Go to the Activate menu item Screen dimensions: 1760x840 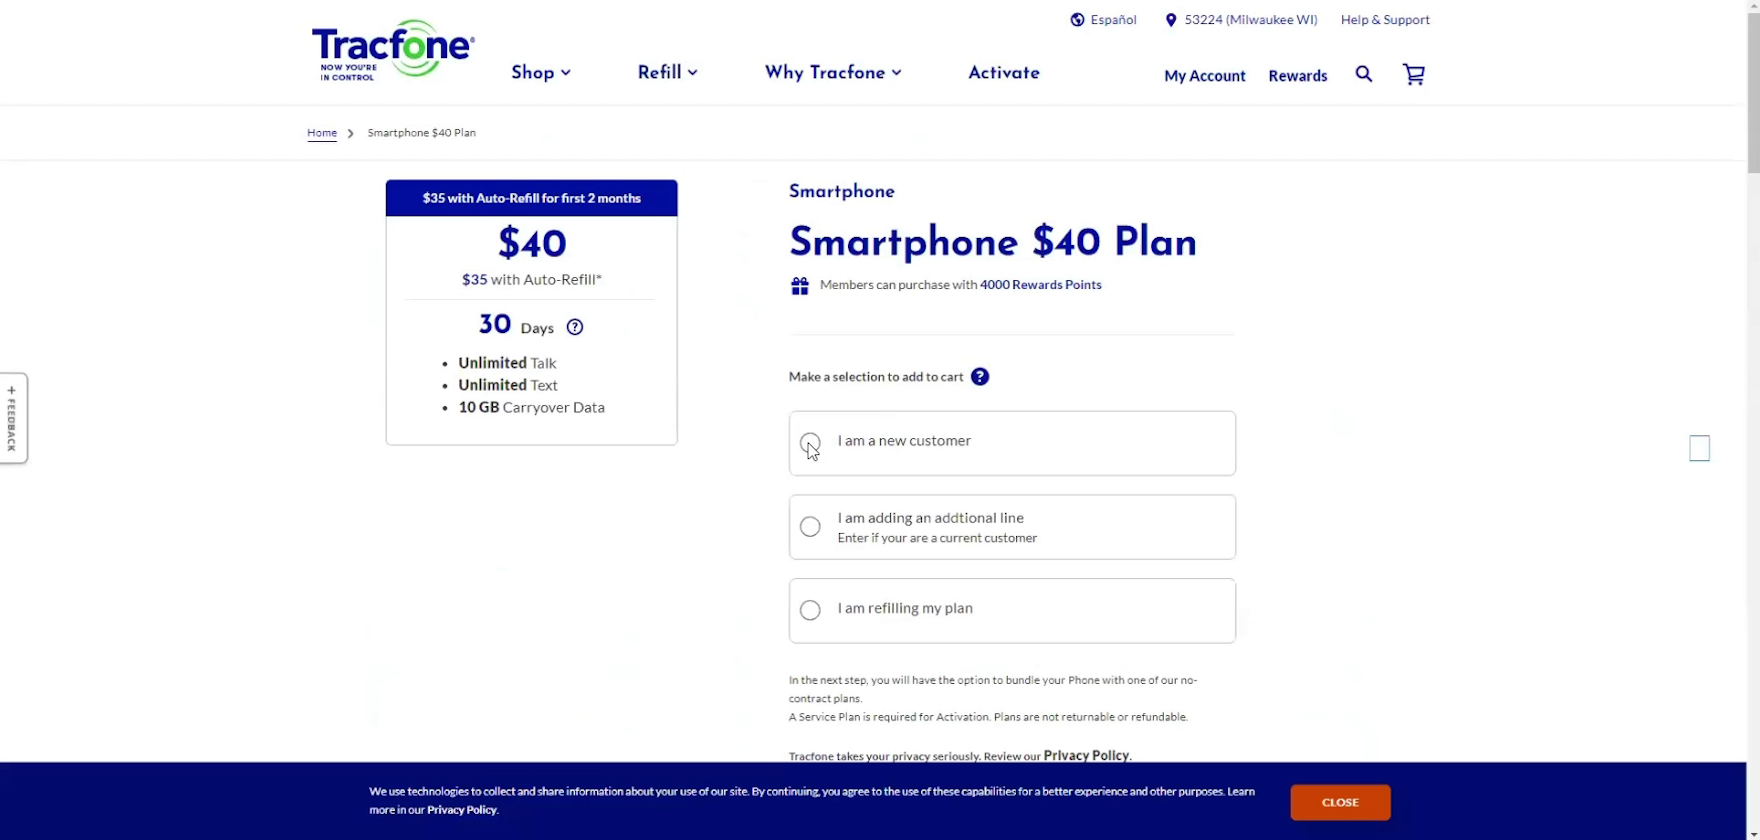pyautogui.click(x=1004, y=72)
